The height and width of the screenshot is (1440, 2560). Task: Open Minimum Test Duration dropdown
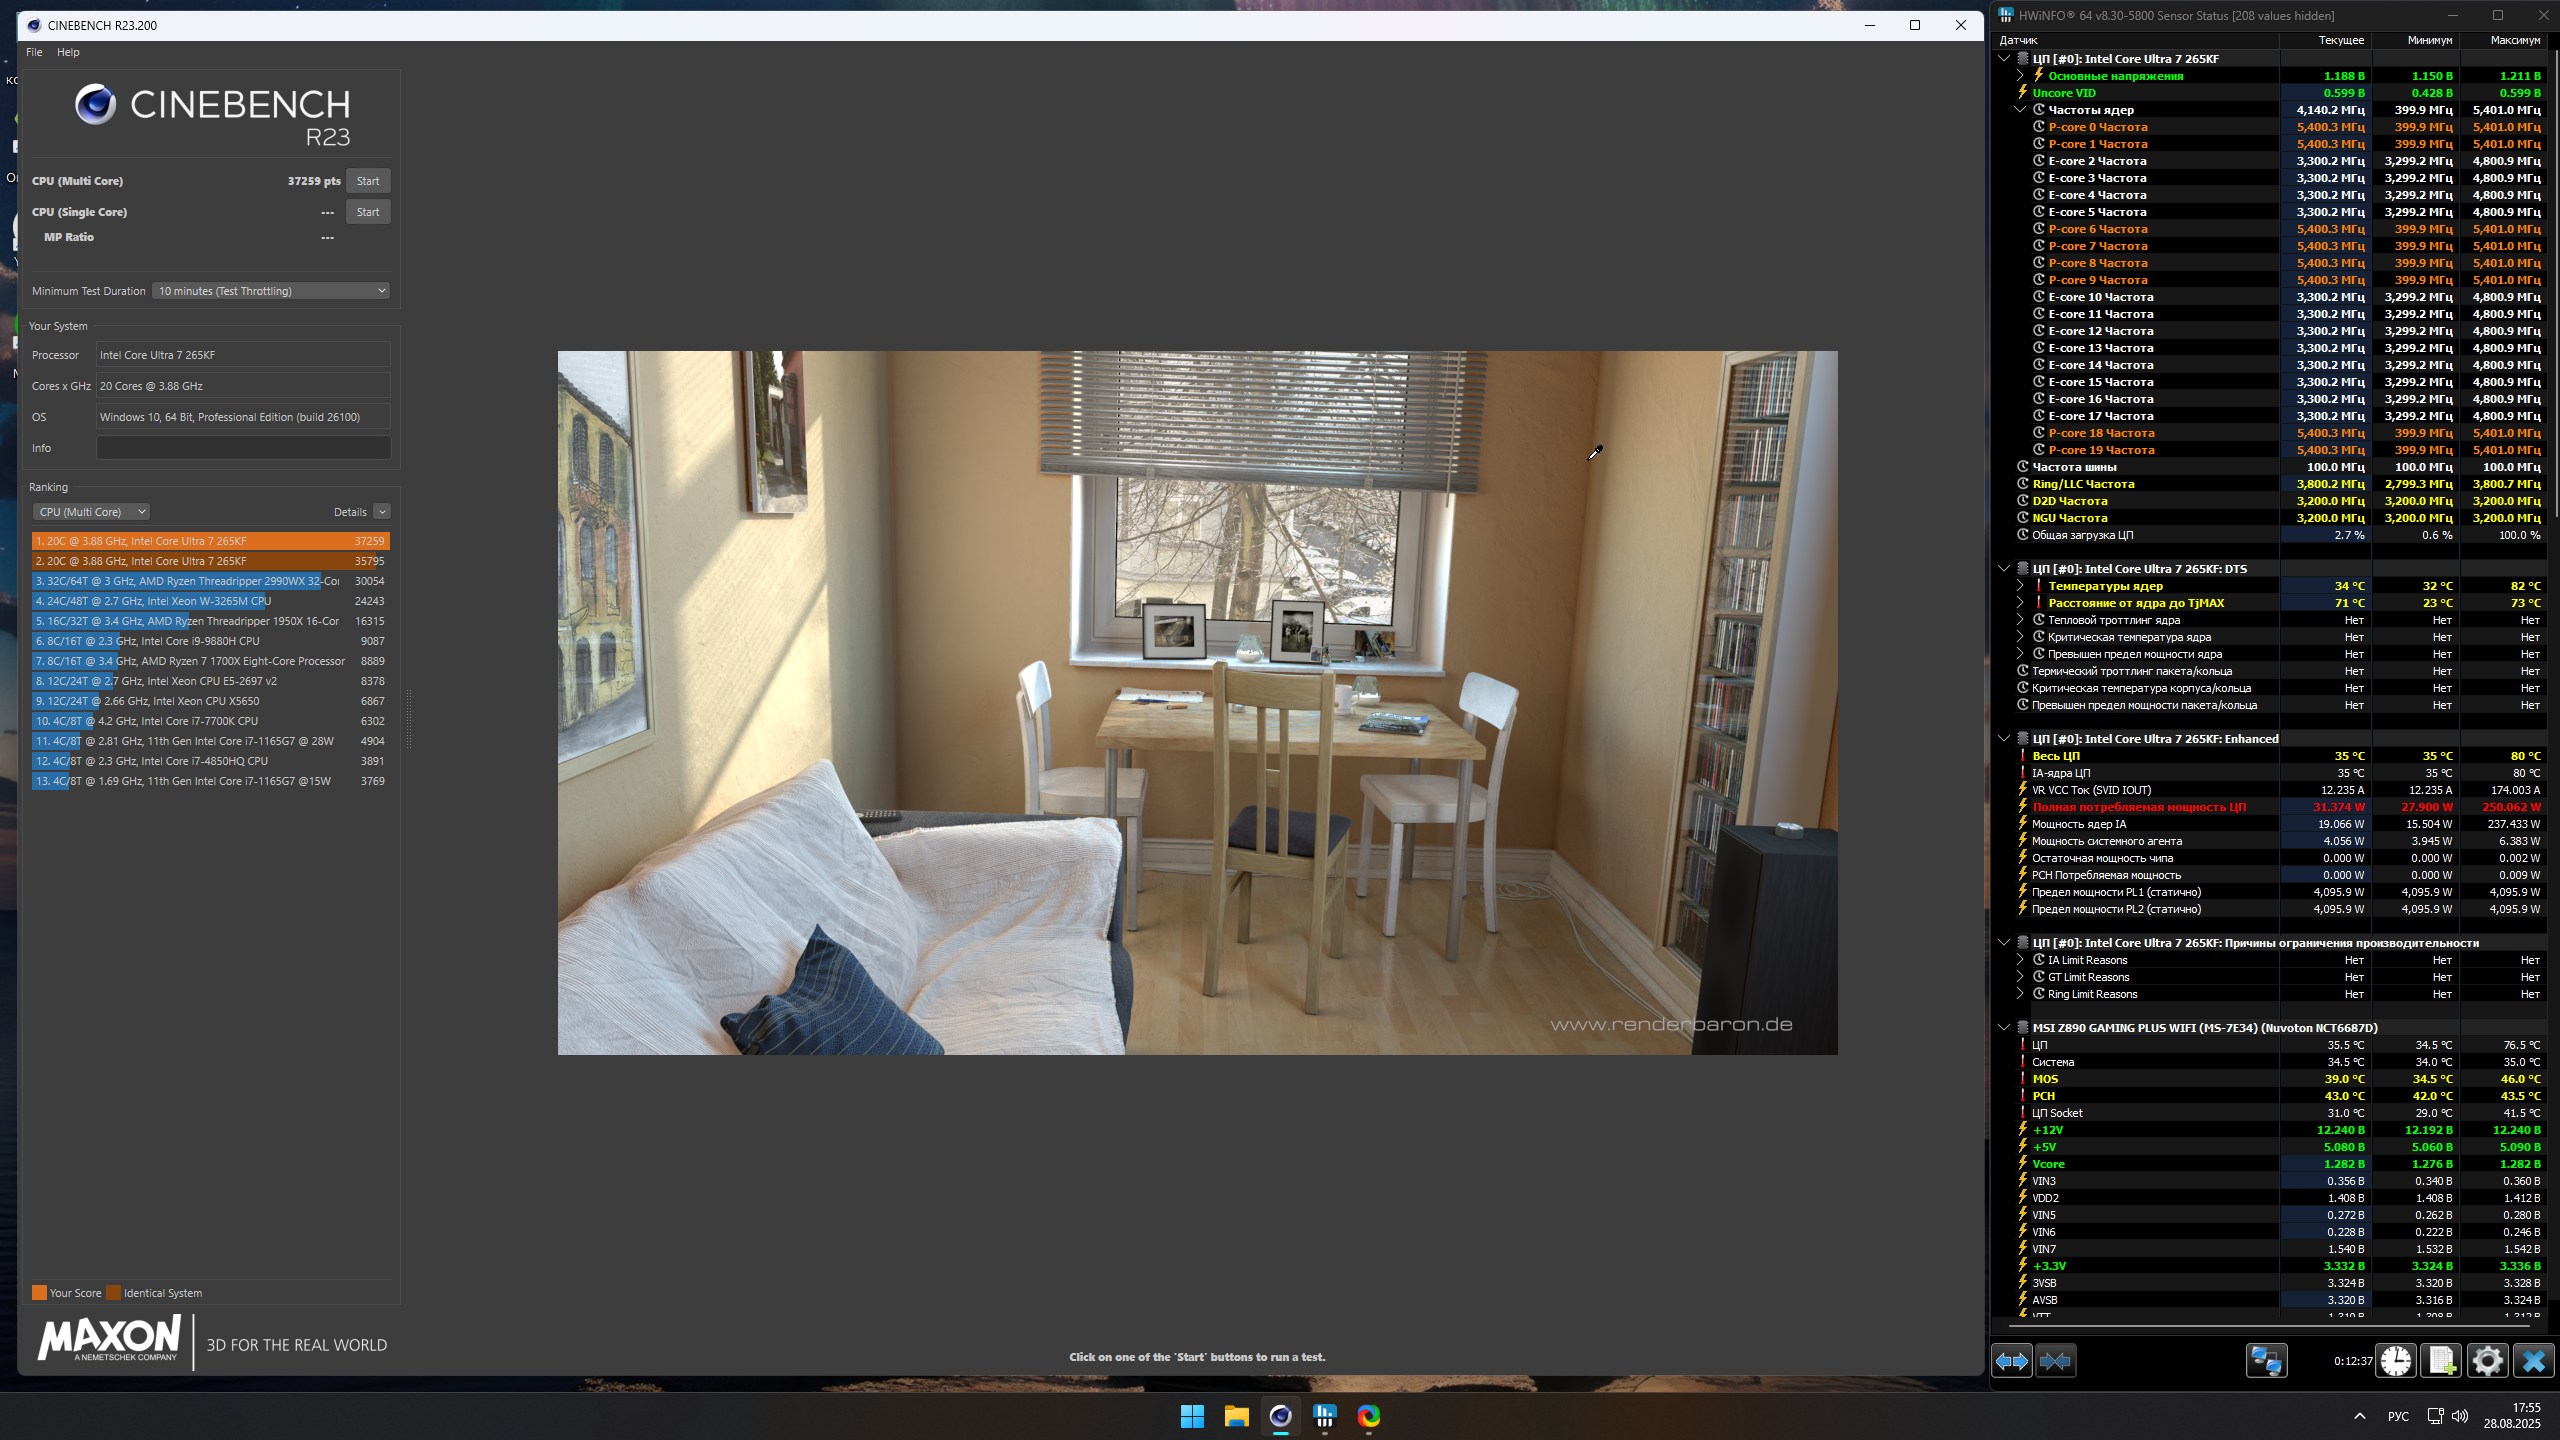271,291
